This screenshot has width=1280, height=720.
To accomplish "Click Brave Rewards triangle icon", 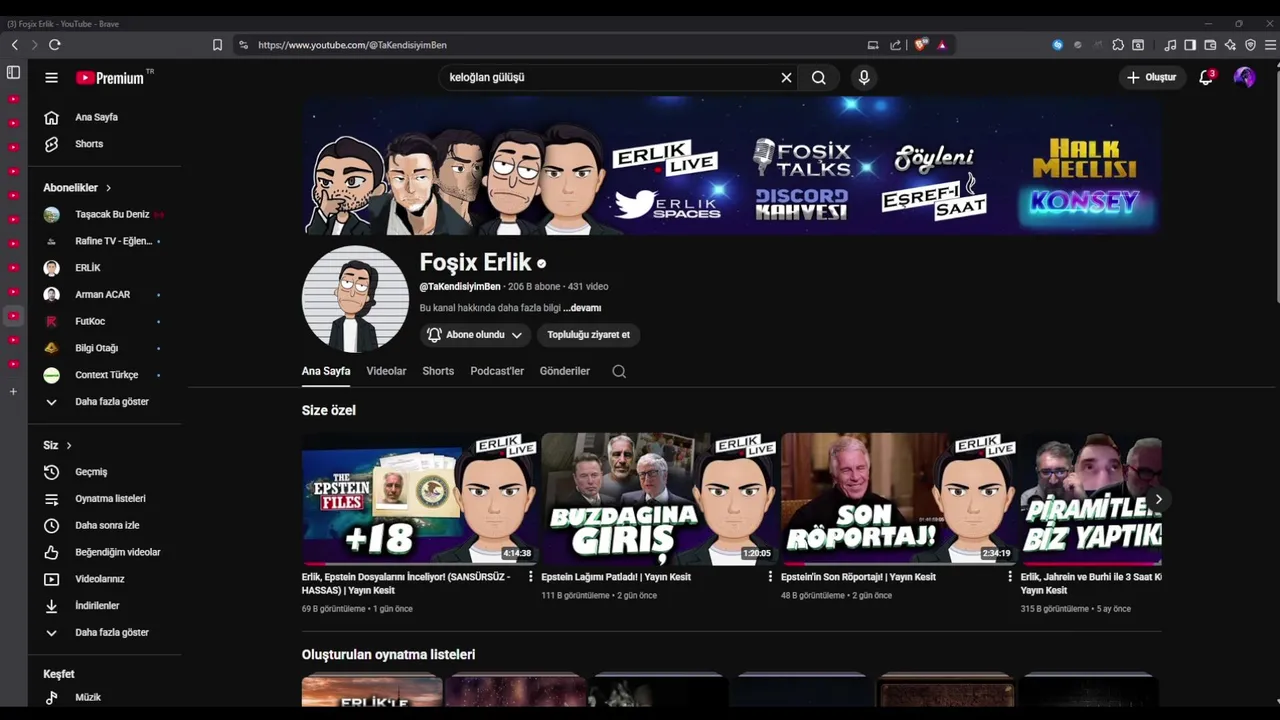I will coord(942,45).
